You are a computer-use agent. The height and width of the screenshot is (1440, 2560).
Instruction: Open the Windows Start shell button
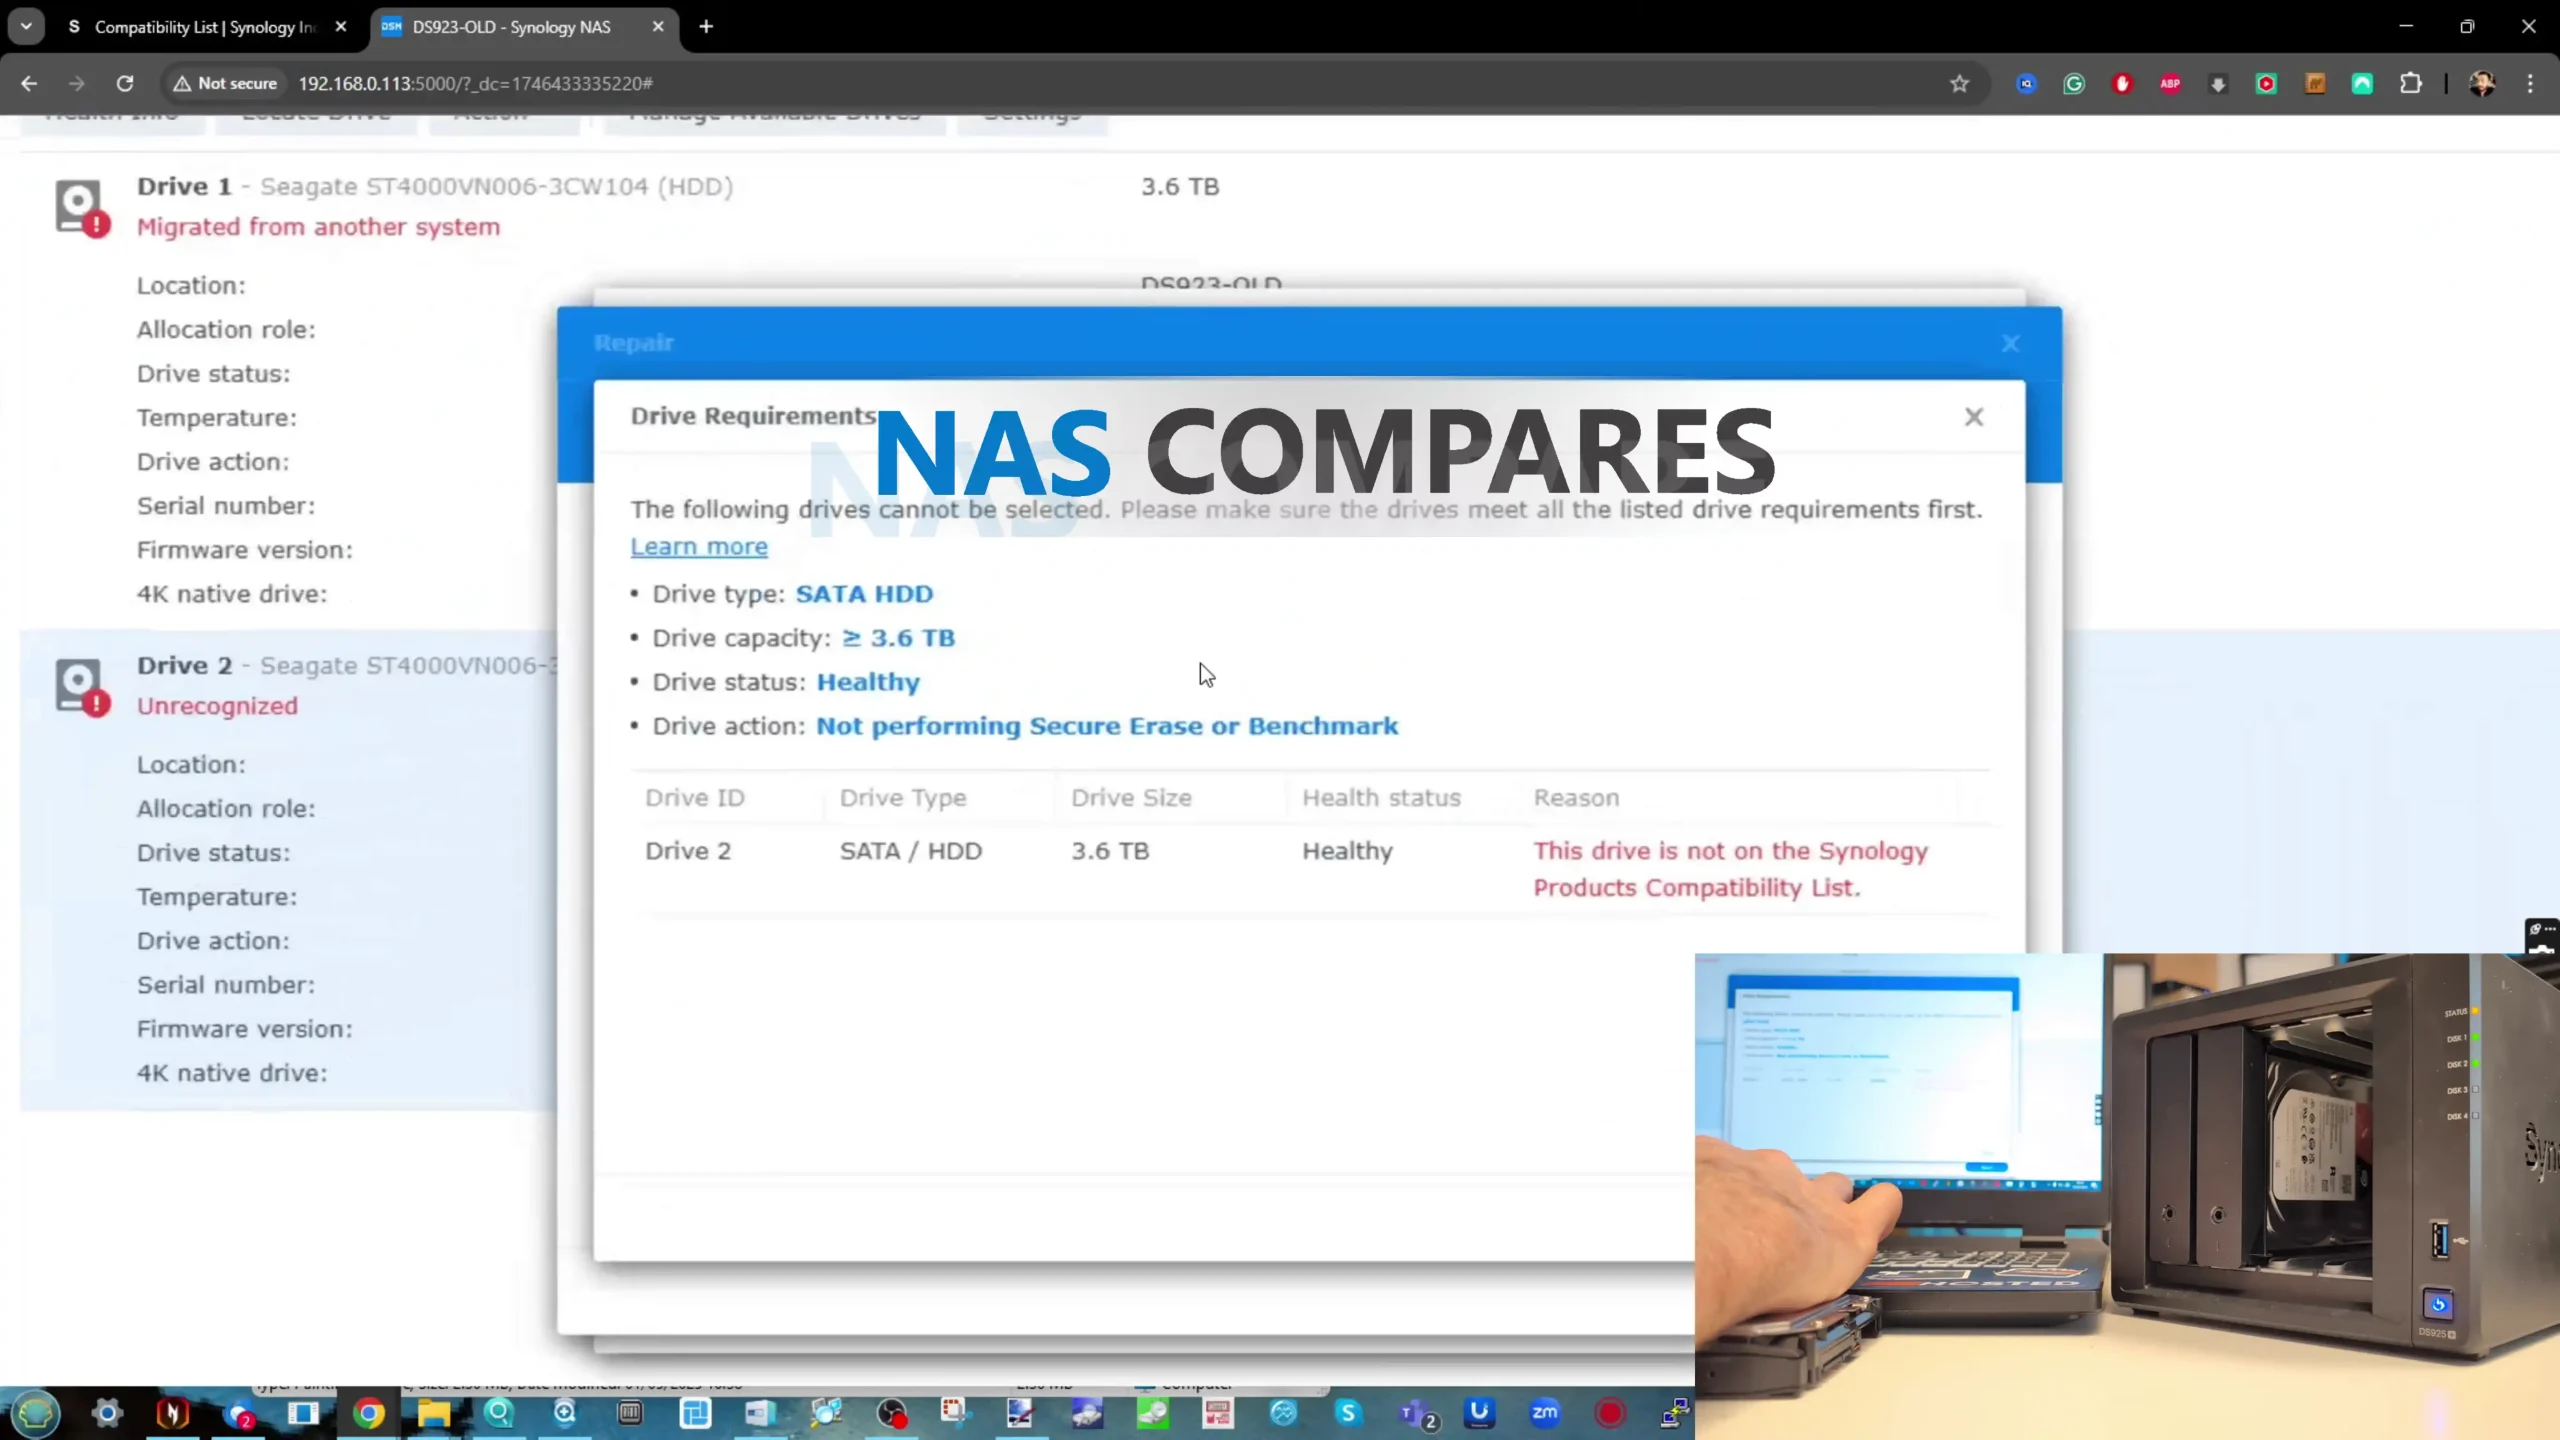point(36,1413)
